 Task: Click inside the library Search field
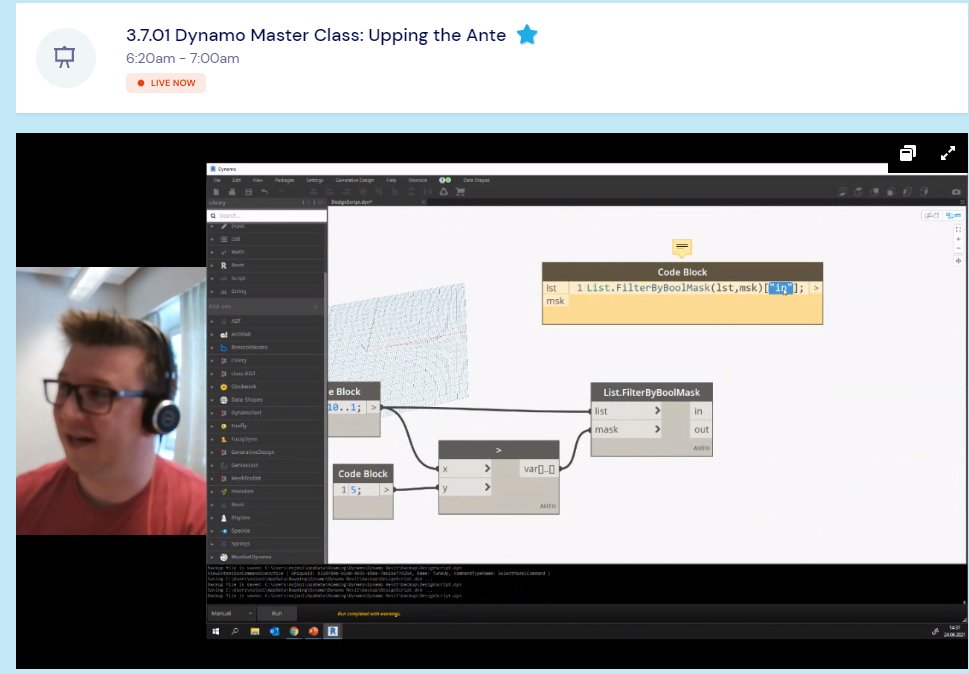click(267, 216)
